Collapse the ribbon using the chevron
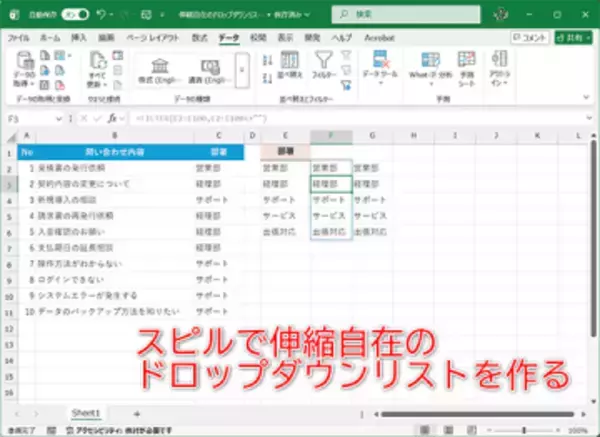Image resolution: width=600 pixels, height=437 pixels. (x=587, y=97)
